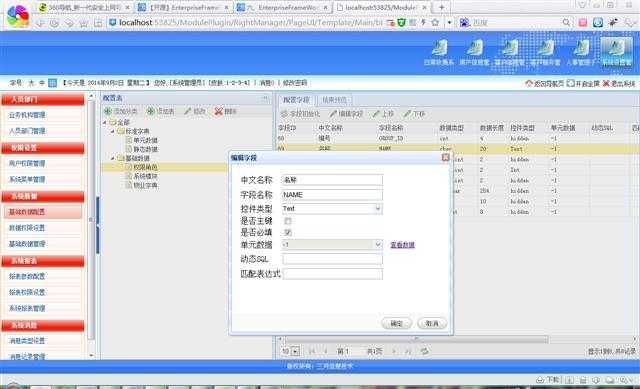The height and width of the screenshot is (389, 640).
Task: Click the 人员部门管理 sidebar menu item
Action: (42, 131)
